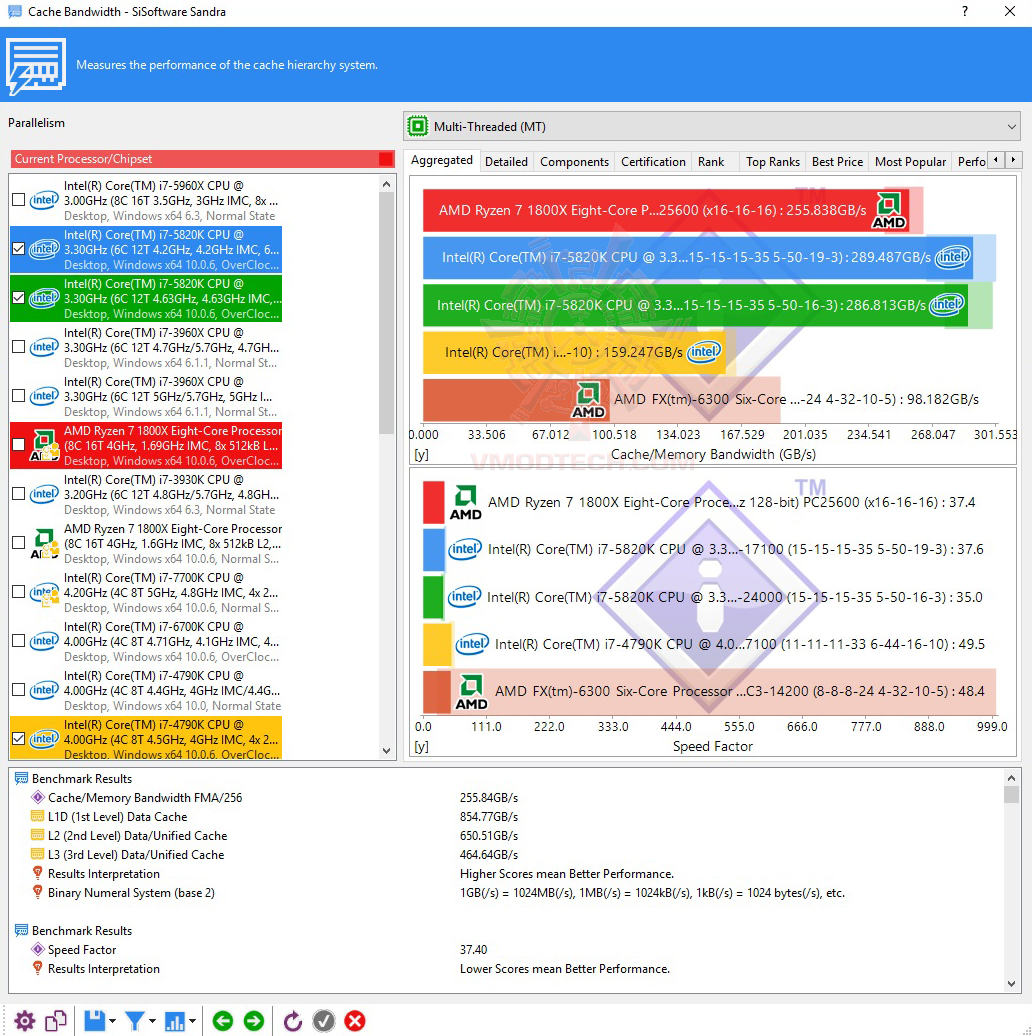Select the i7-4790K 4.4GHz Normal State entry
Viewport: 1032px width, 1036px height.
[146, 690]
